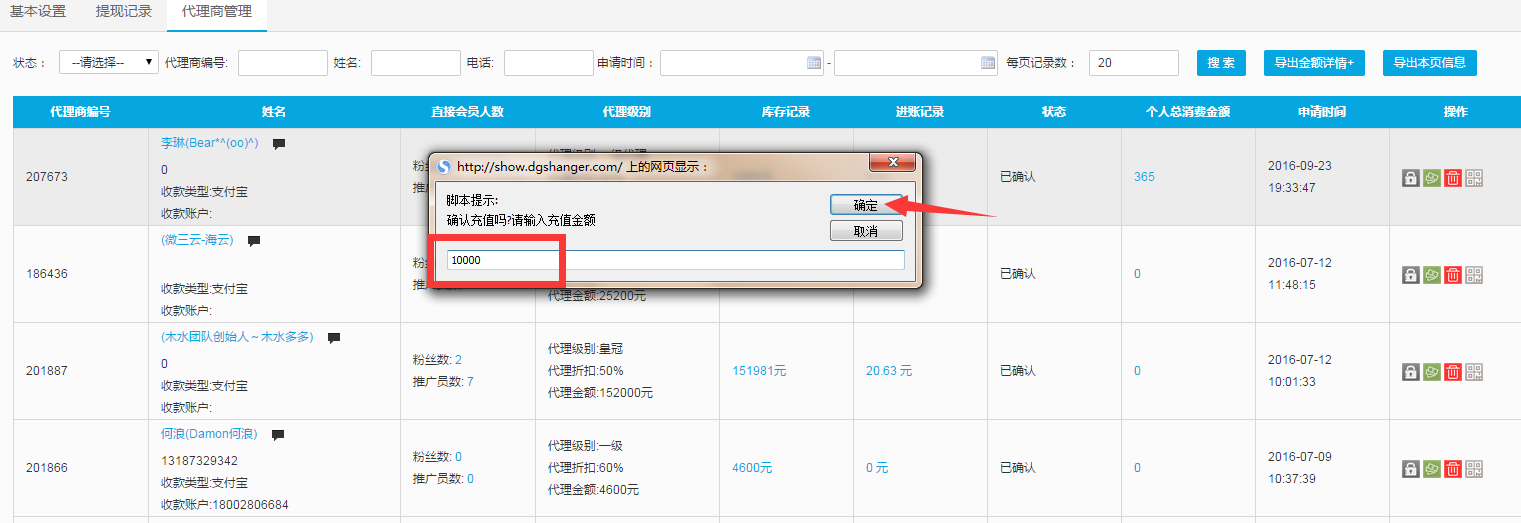
Task: Click the message bubble icon beside 李琳
Action: 279,144
